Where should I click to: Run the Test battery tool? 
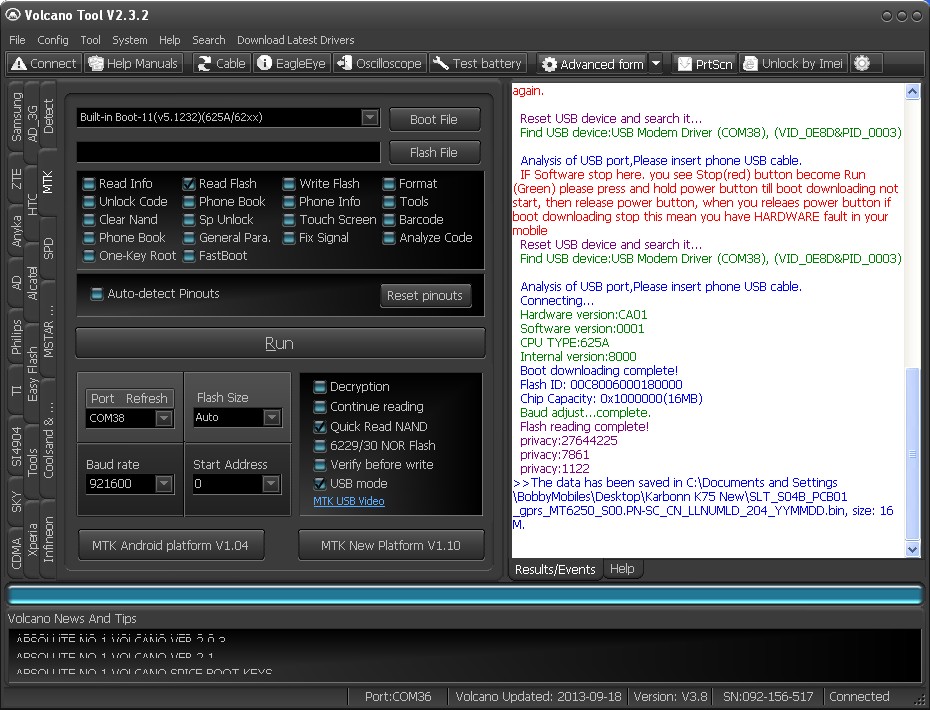477,63
